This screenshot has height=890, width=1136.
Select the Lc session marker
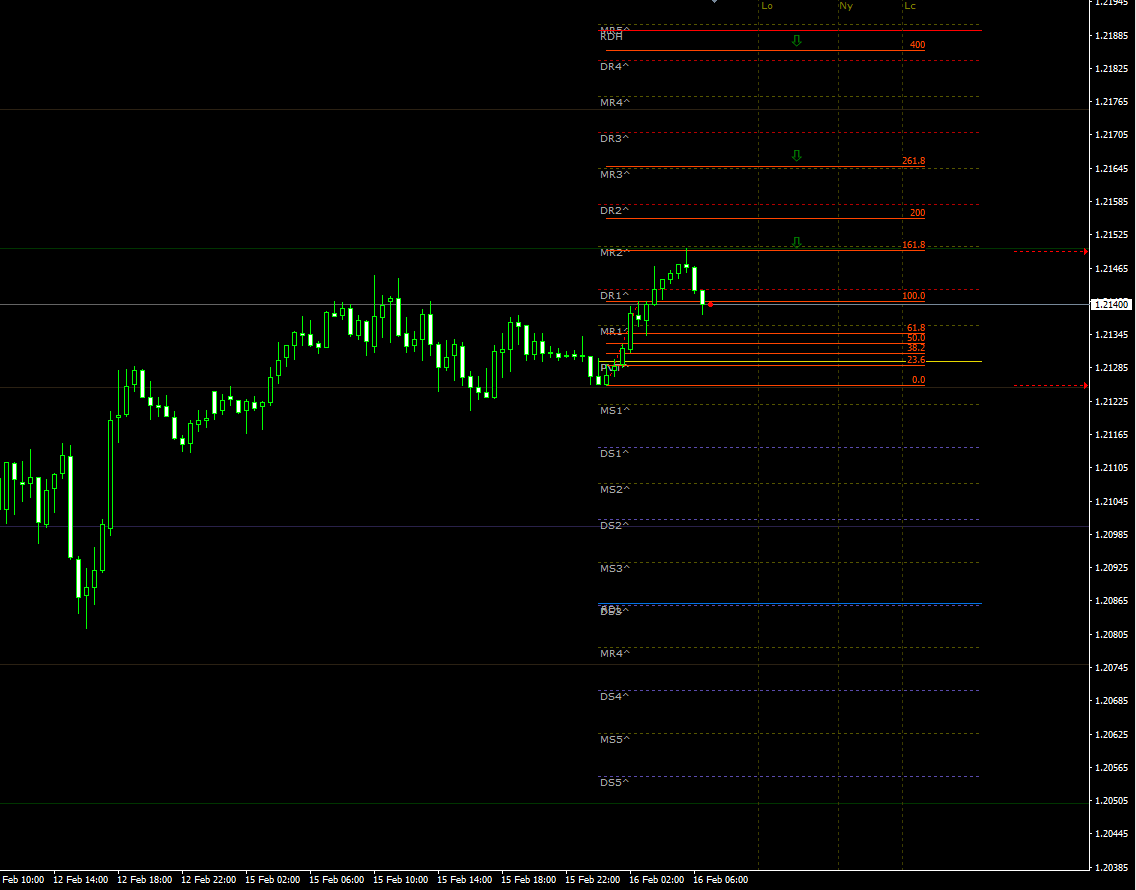(x=911, y=6)
